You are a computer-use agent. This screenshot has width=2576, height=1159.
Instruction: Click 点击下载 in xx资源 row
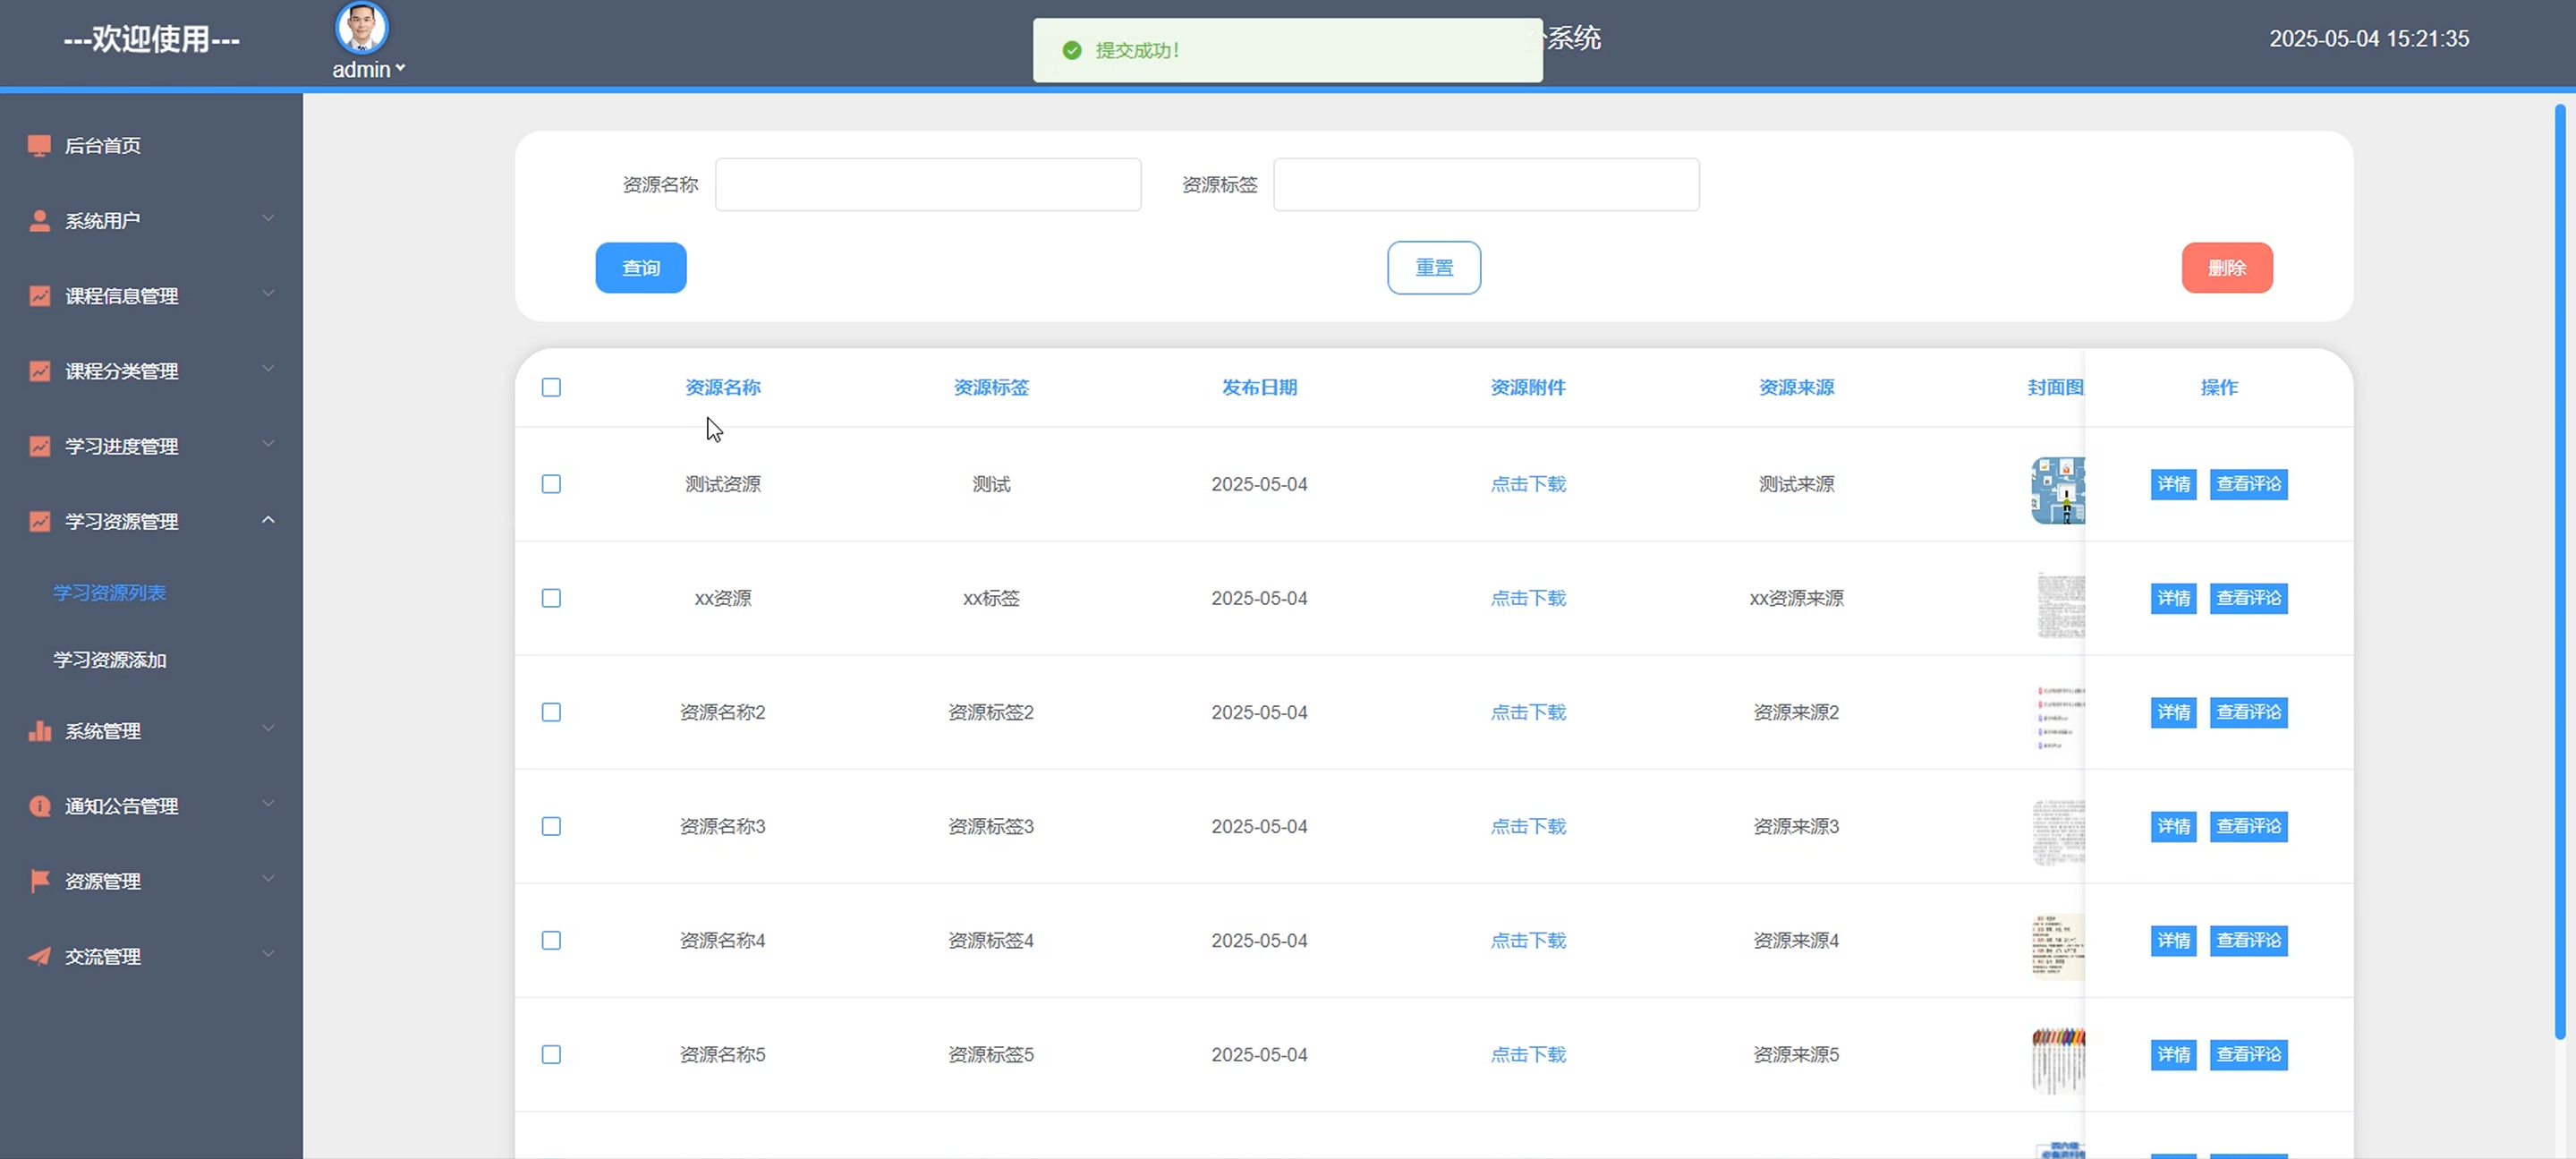1528,598
